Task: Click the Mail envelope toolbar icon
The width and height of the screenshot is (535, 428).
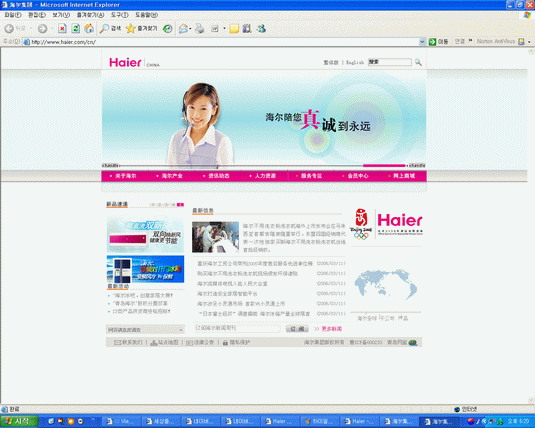Action: [x=184, y=29]
